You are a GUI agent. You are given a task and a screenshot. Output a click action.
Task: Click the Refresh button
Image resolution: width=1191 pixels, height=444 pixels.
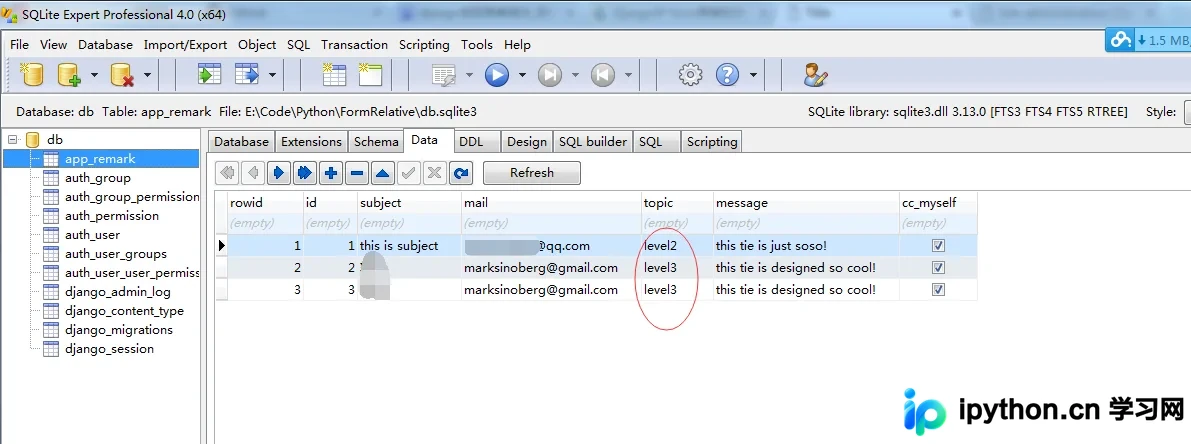tap(532, 173)
